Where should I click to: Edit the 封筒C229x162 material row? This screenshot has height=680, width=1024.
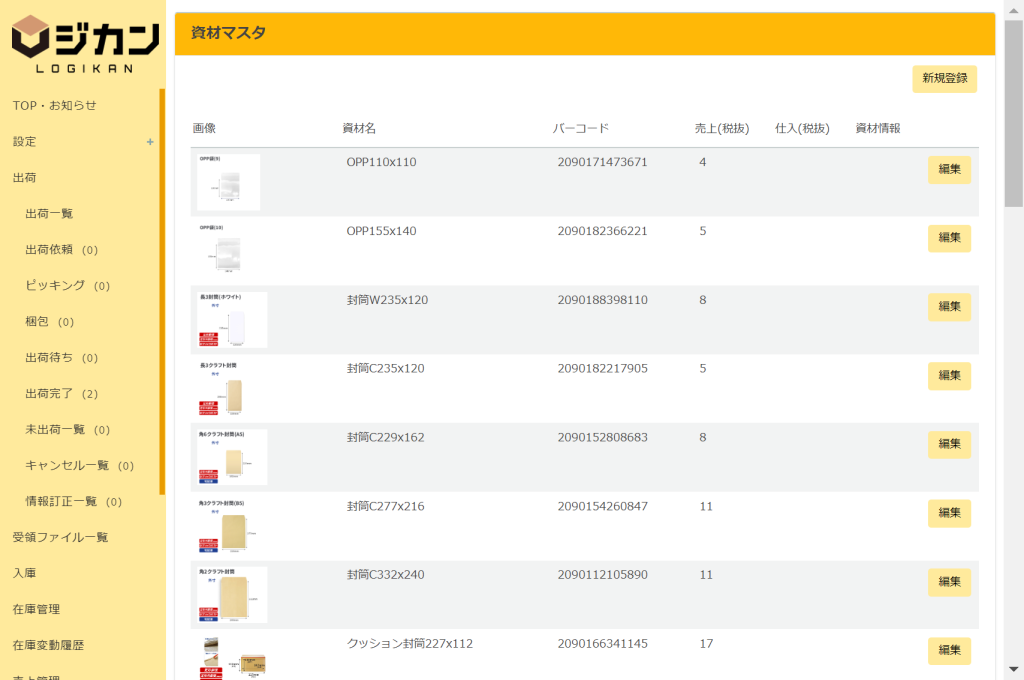coord(948,445)
